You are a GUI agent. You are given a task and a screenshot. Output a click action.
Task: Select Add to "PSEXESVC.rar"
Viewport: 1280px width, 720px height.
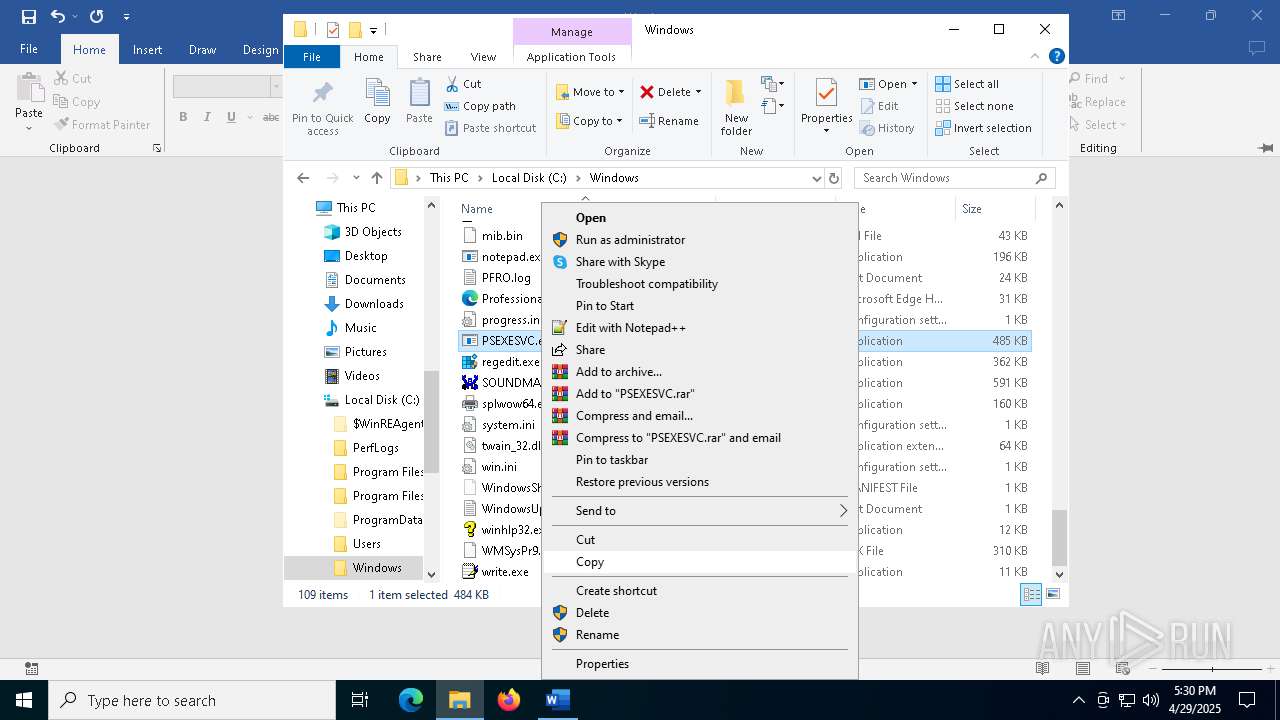pyautogui.click(x=700, y=394)
